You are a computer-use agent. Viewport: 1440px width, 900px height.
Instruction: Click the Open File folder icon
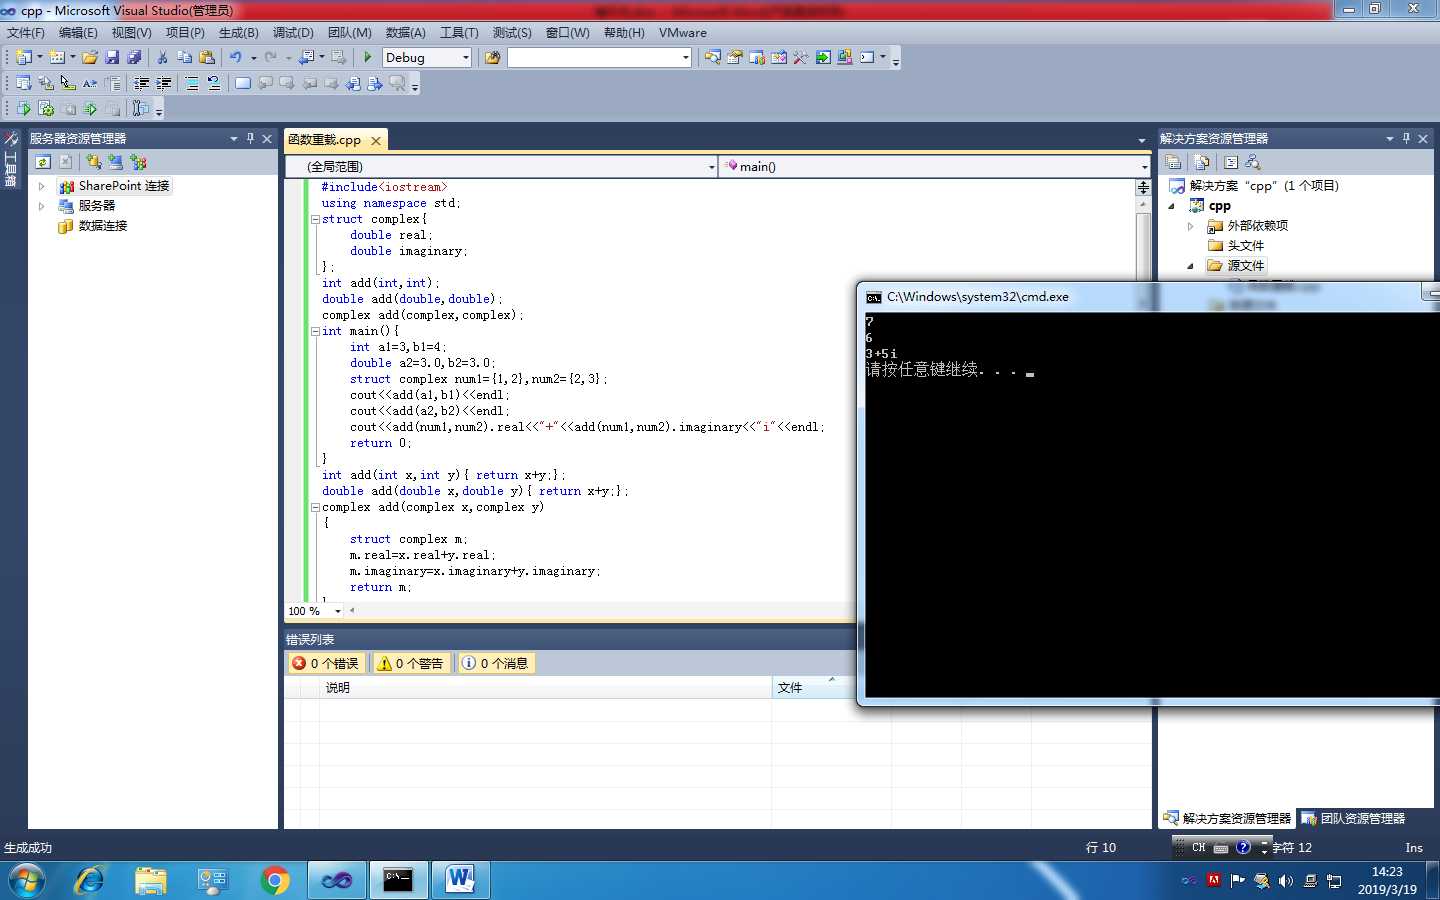click(x=90, y=58)
